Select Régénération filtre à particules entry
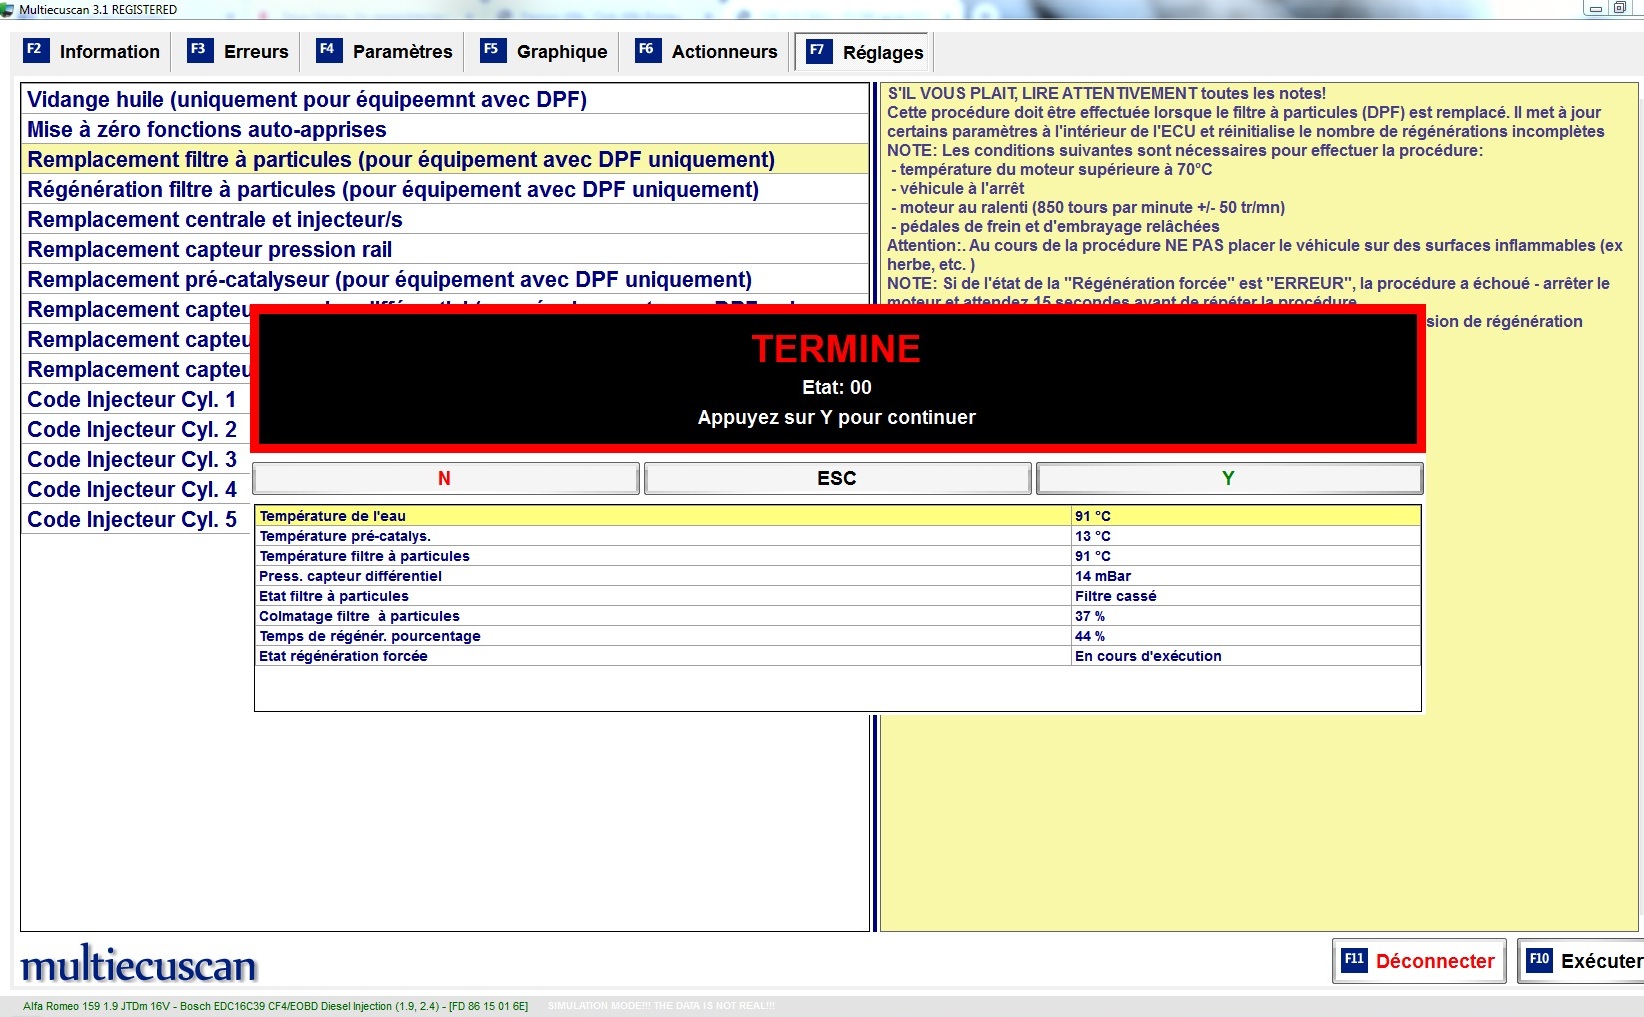This screenshot has height=1017, width=1644. (x=393, y=190)
